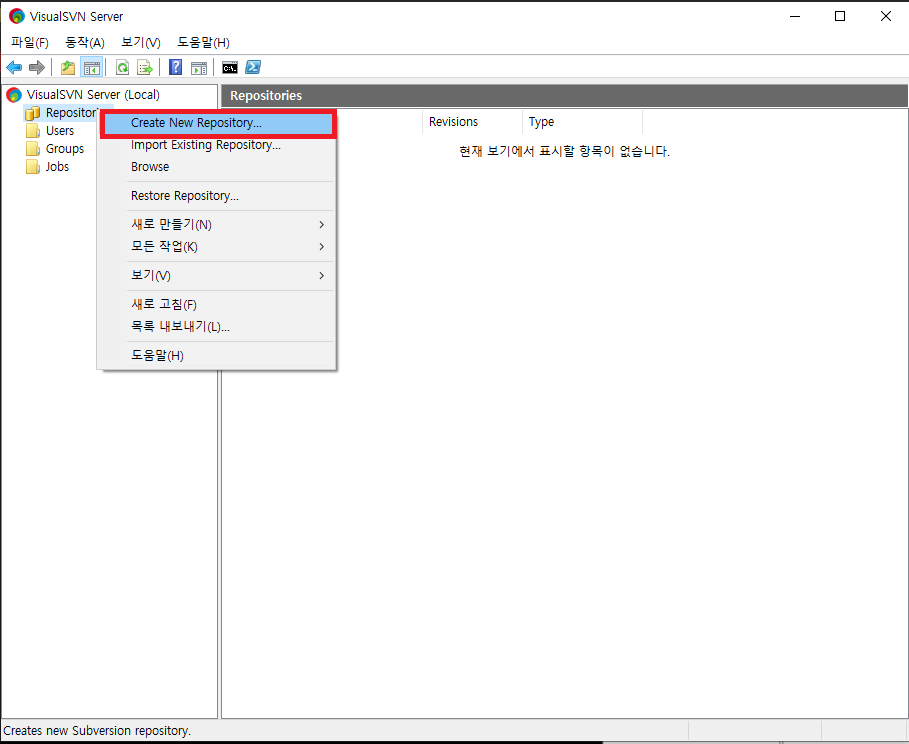Launch the PowerShell toolbar icon
The image size is (909, 744).
pyautogui.click(x=253, y=67)
